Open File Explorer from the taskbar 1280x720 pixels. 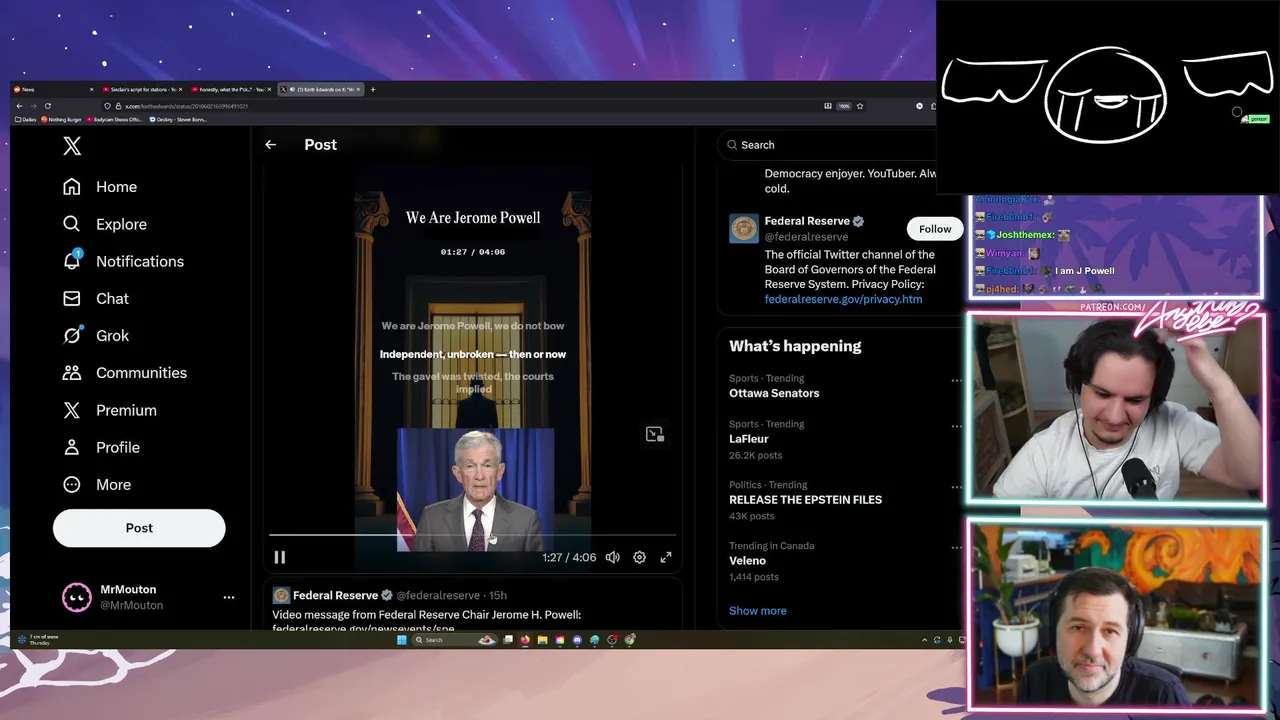542,640
